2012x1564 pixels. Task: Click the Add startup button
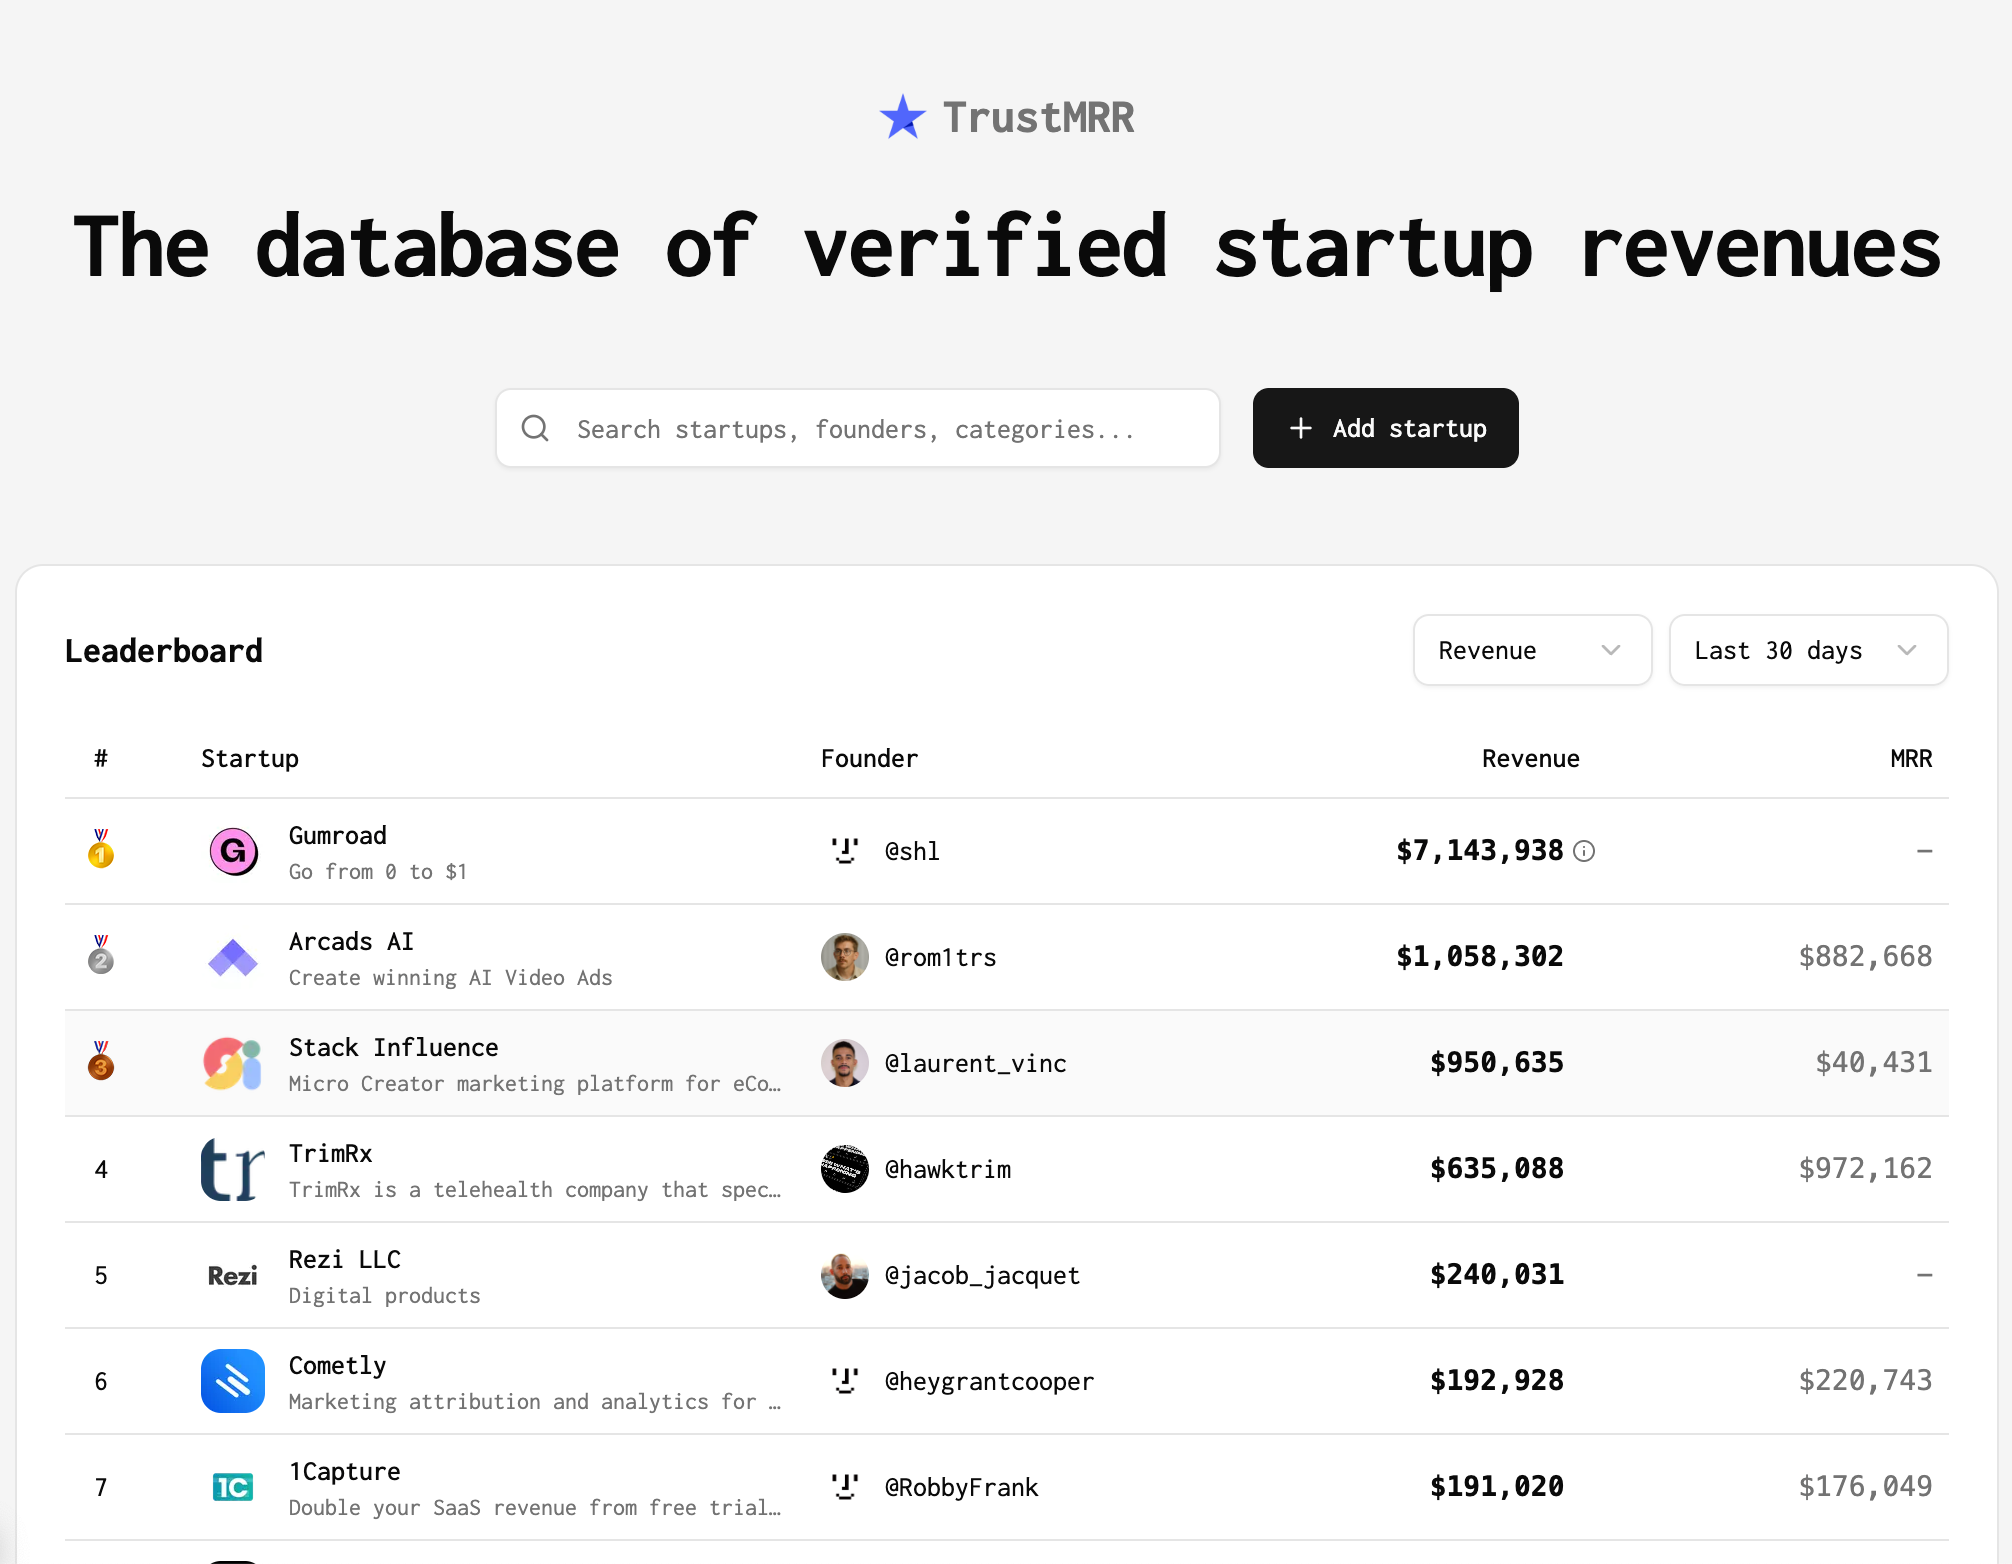pyautogui.click(x=1385, y=428)
